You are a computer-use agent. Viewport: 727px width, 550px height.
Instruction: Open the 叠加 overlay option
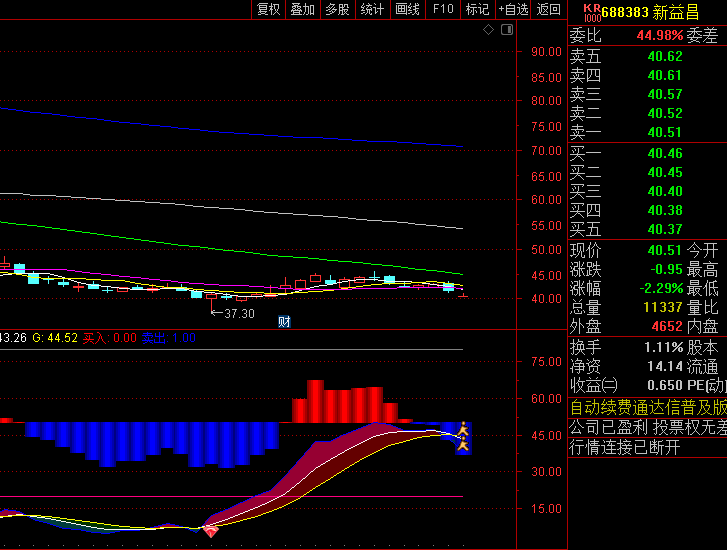pyautogui.click(x=302, y=9)
